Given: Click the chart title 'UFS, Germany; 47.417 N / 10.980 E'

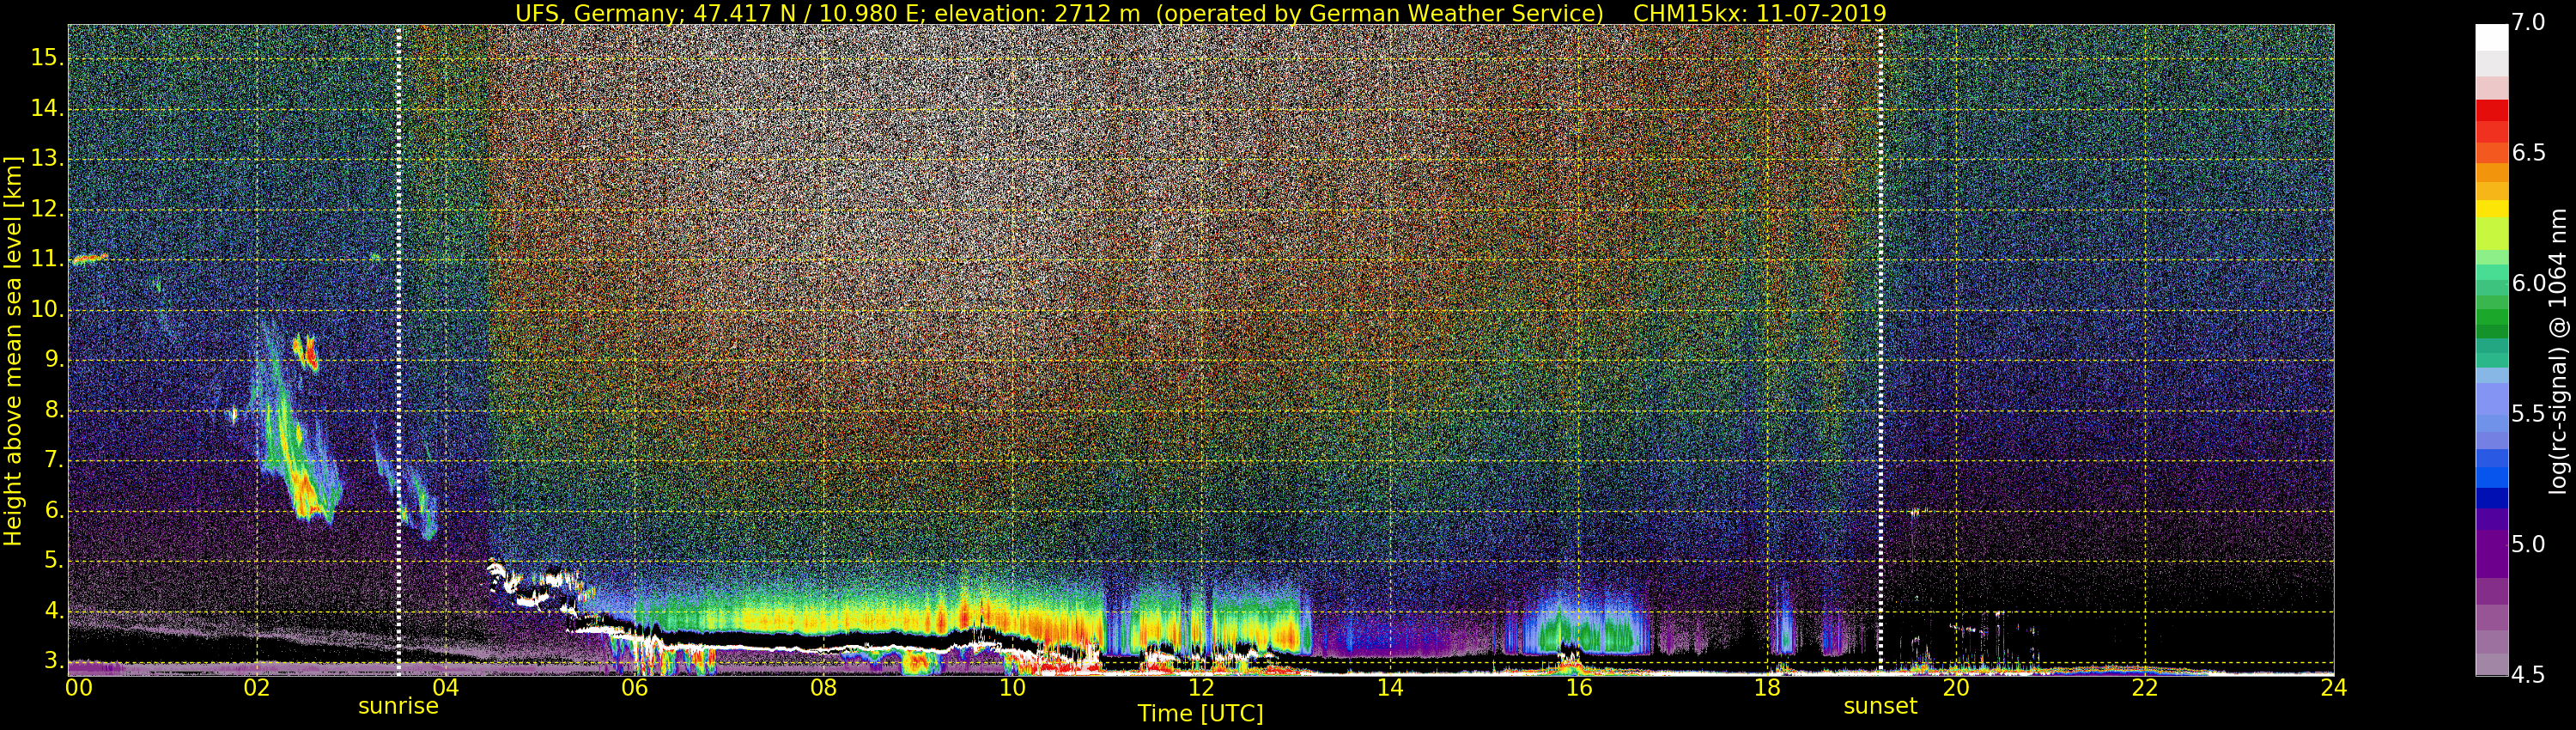Looking at the screenshot, I should click(719, 13).
